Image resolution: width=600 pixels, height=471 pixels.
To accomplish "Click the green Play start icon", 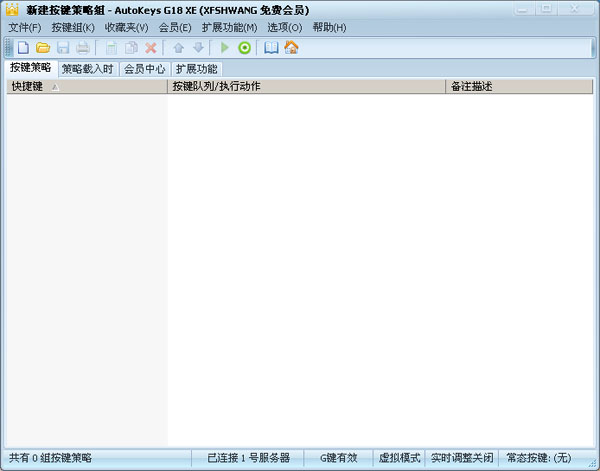I will click(225, 48).
